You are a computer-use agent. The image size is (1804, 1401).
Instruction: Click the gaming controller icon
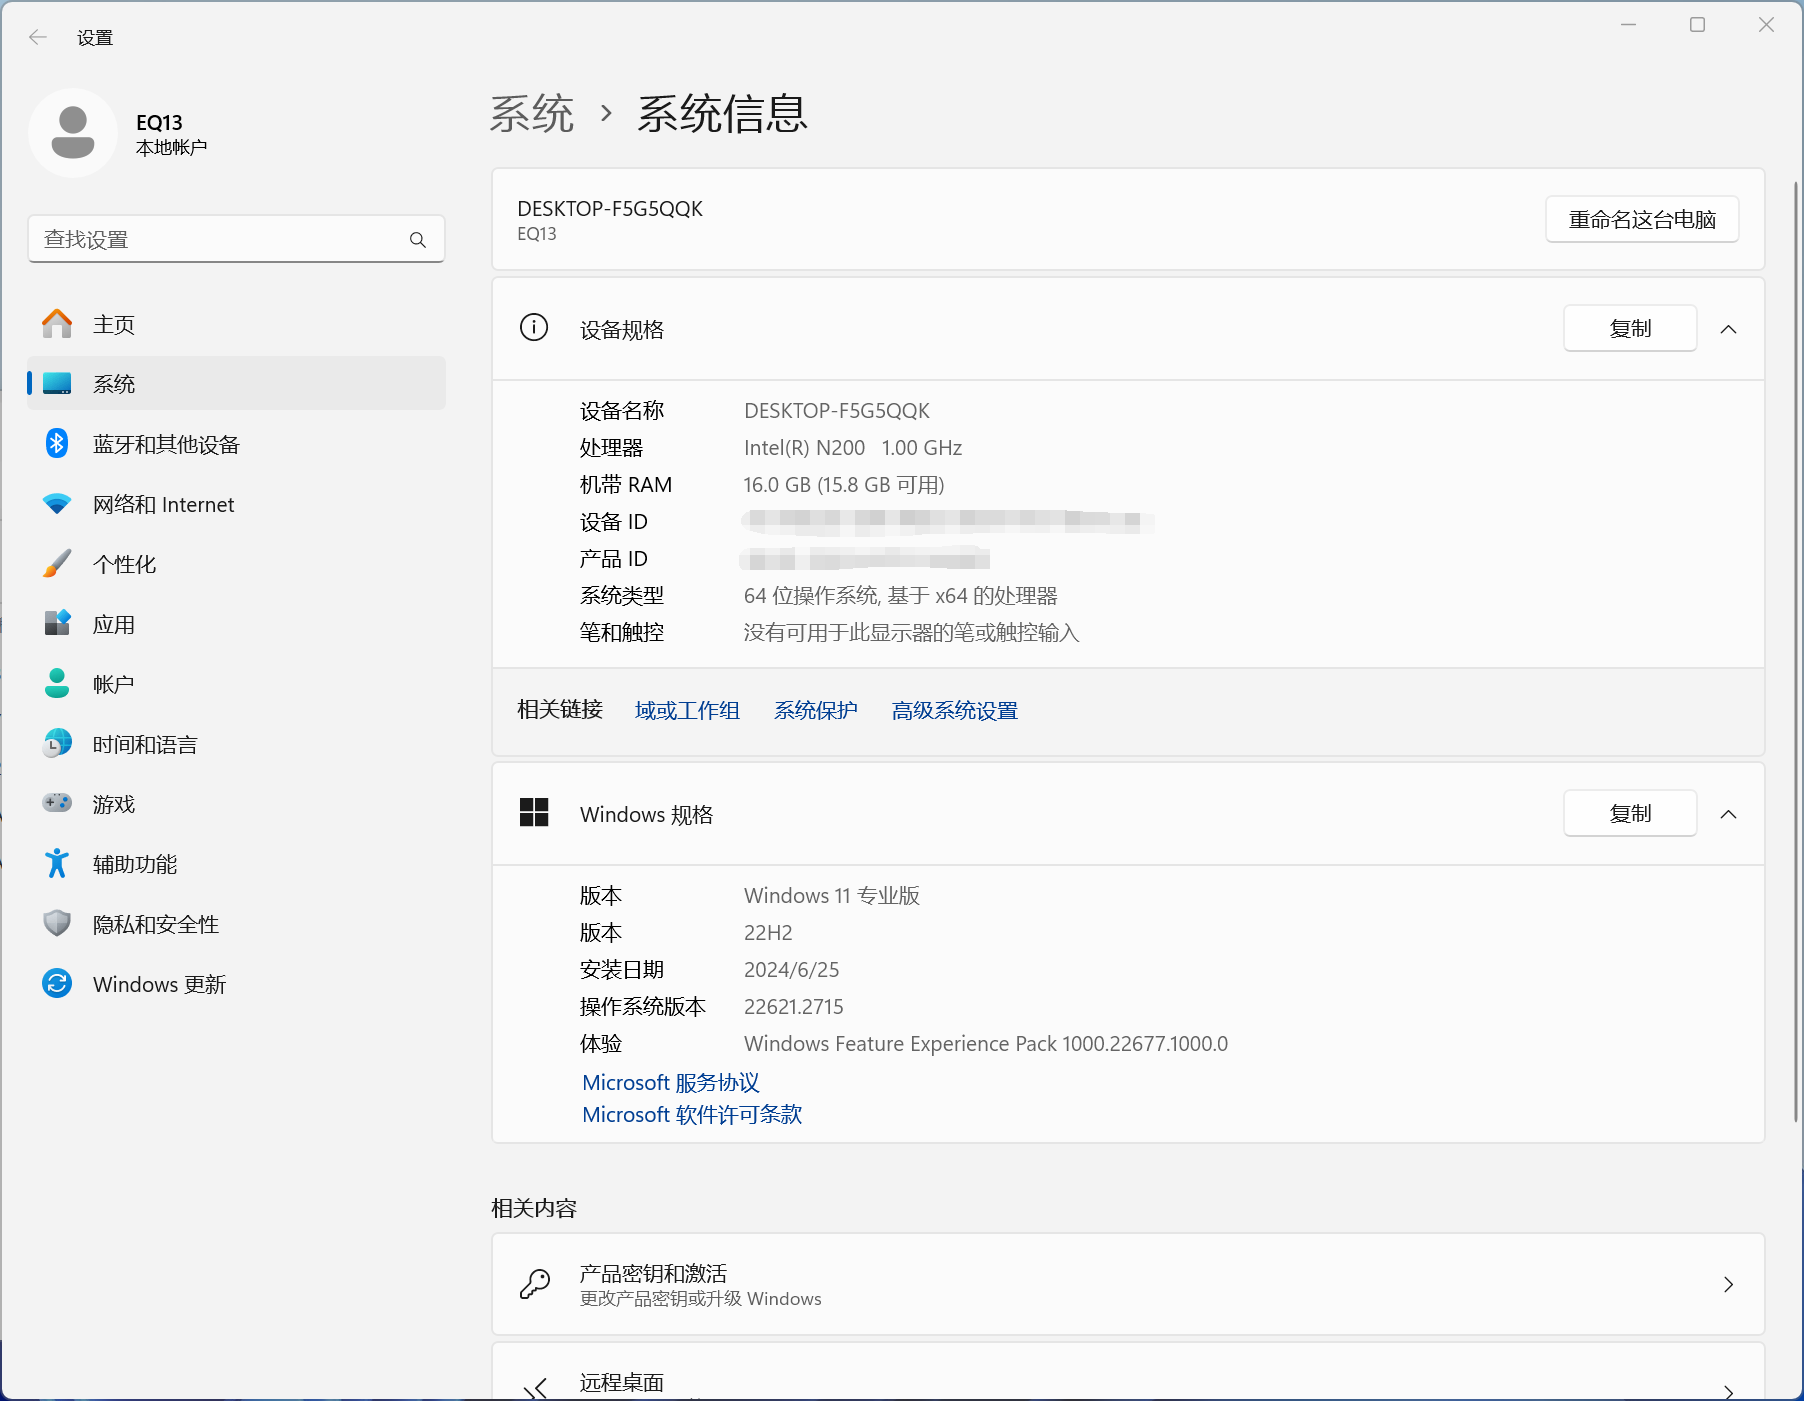coord(57,804)
